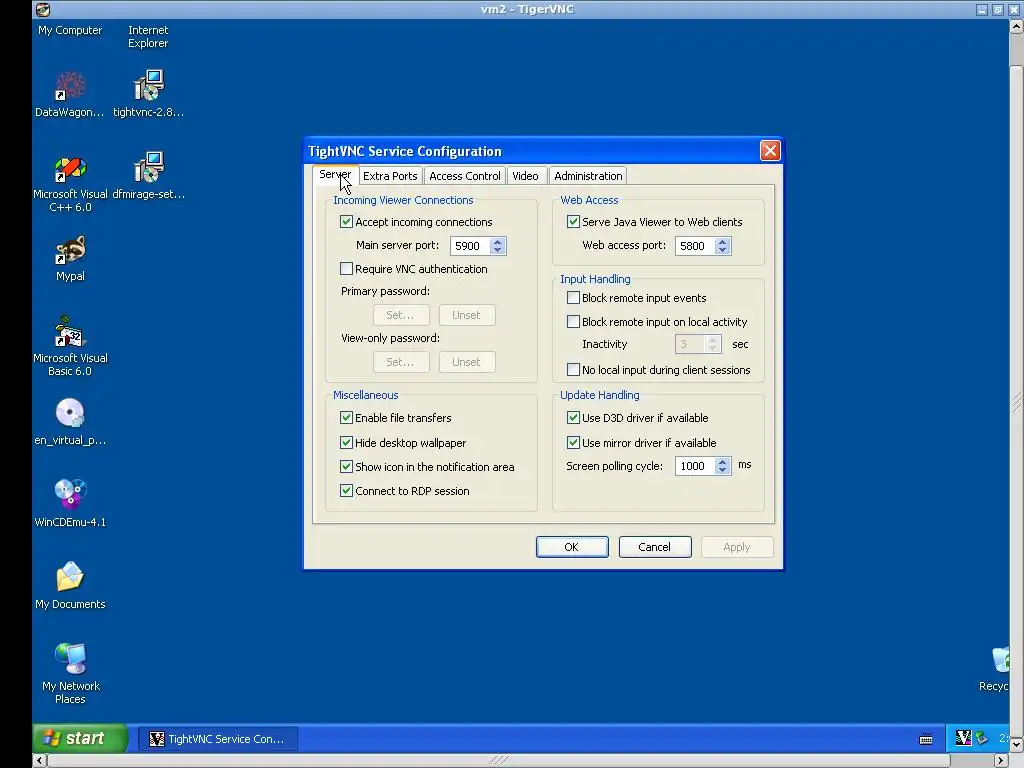Click the keyboard icon in taskbar
The width and height of the screenshot is (1024, 768).
pyautogui.click(x=925, y=739)
